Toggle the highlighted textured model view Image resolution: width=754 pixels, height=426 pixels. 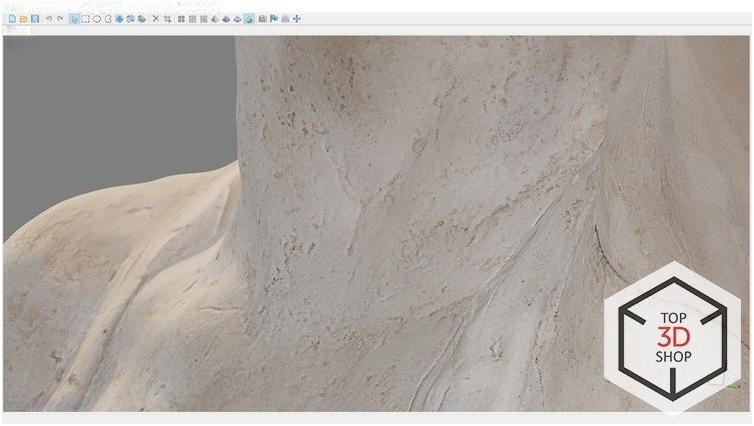point(248,19)
